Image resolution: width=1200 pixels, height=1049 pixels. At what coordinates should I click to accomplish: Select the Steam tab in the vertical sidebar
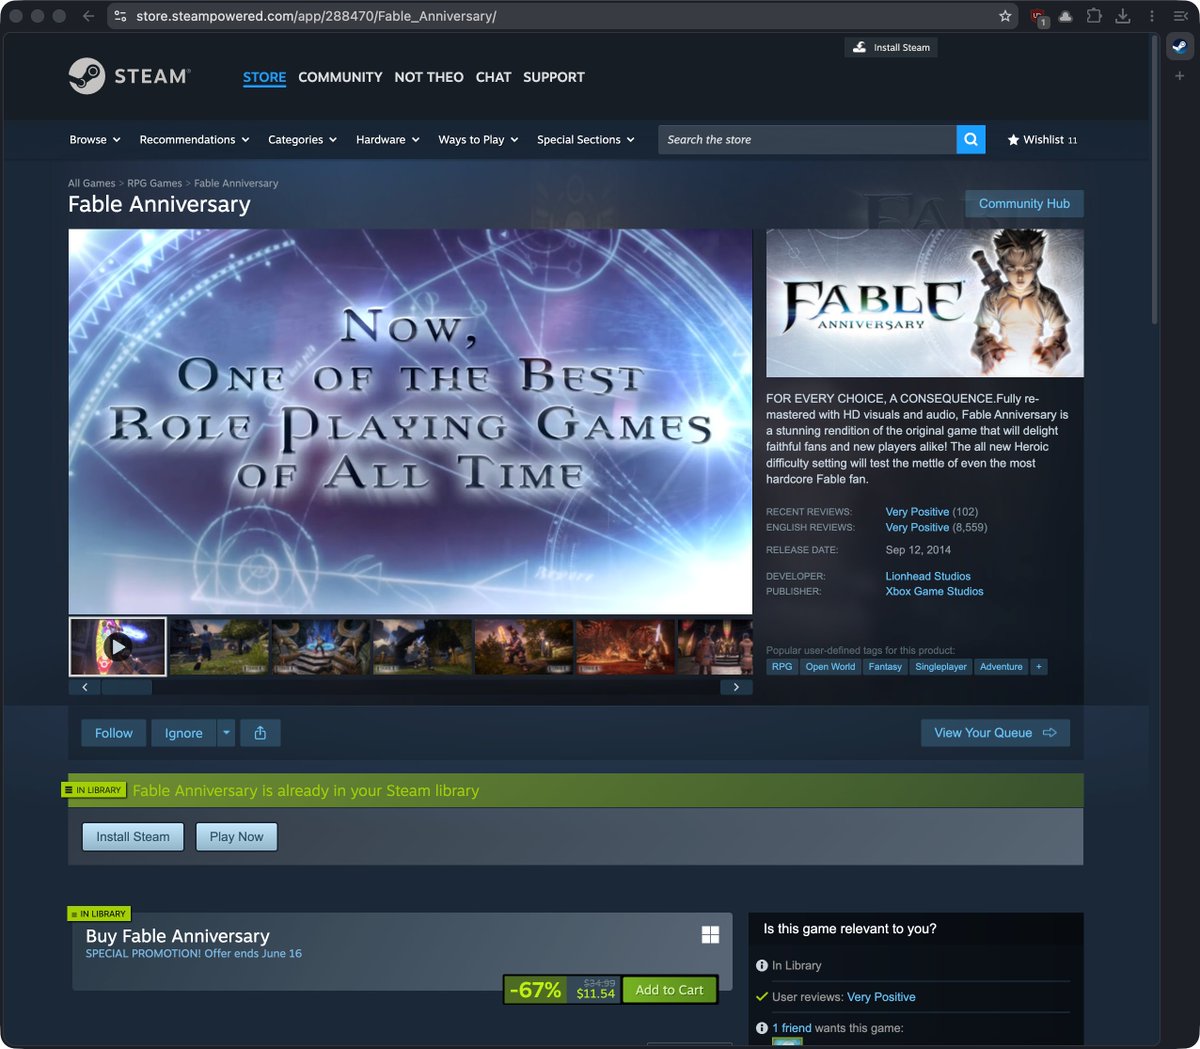click(1180, 47)
